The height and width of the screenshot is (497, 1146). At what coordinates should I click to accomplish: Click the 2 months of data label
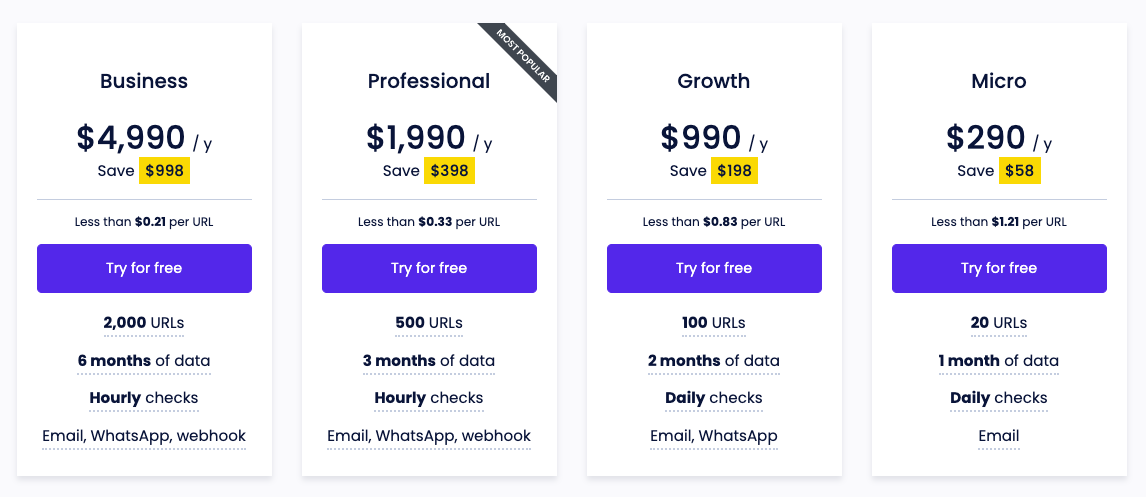[714, 361]
